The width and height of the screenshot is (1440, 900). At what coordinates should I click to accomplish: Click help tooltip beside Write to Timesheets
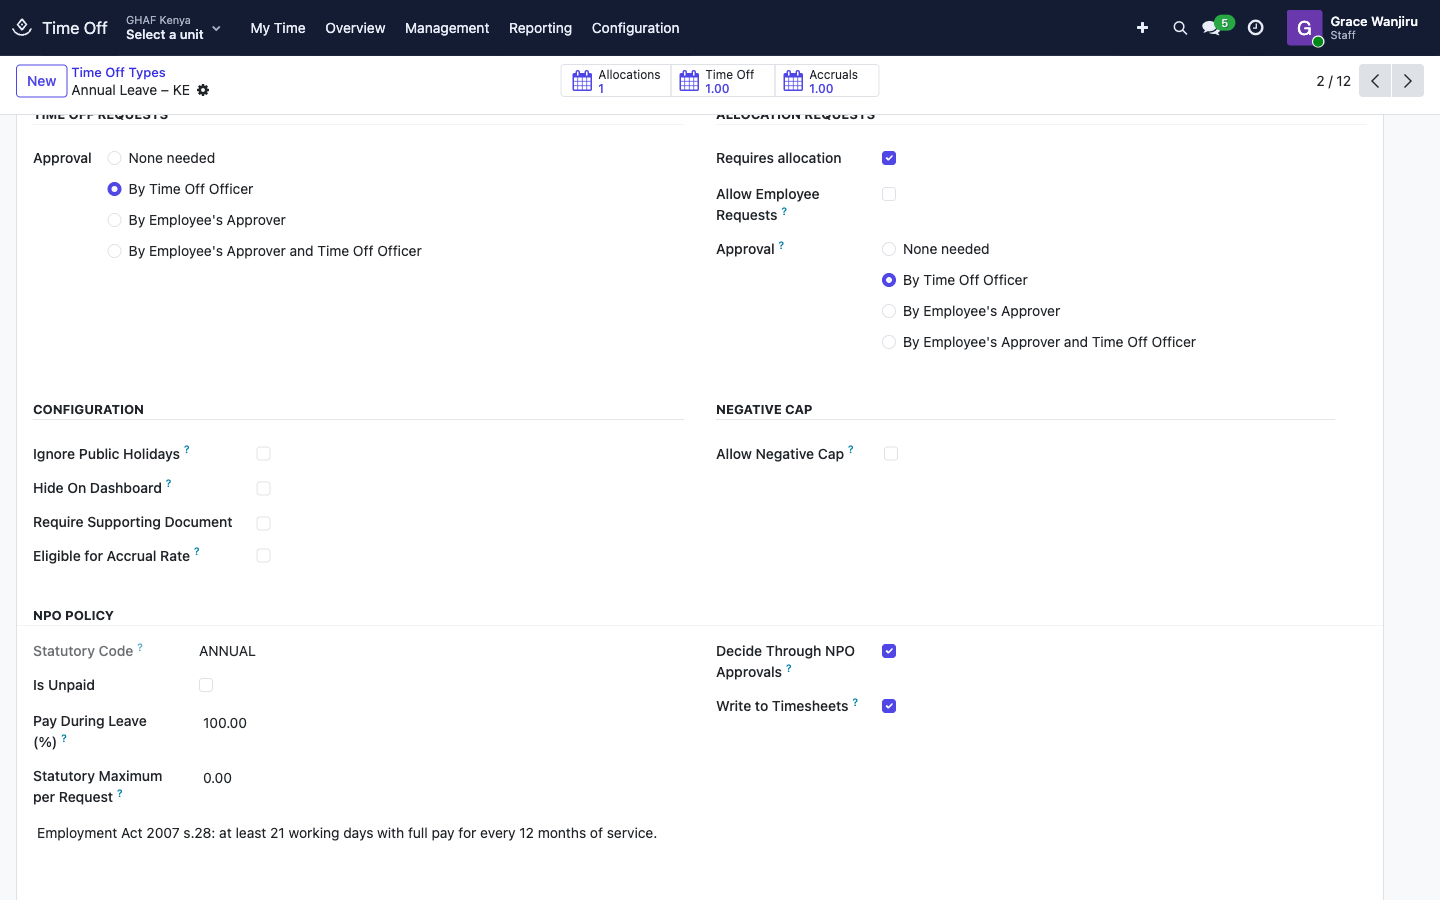pyautogui.click(x=855, y=702)
